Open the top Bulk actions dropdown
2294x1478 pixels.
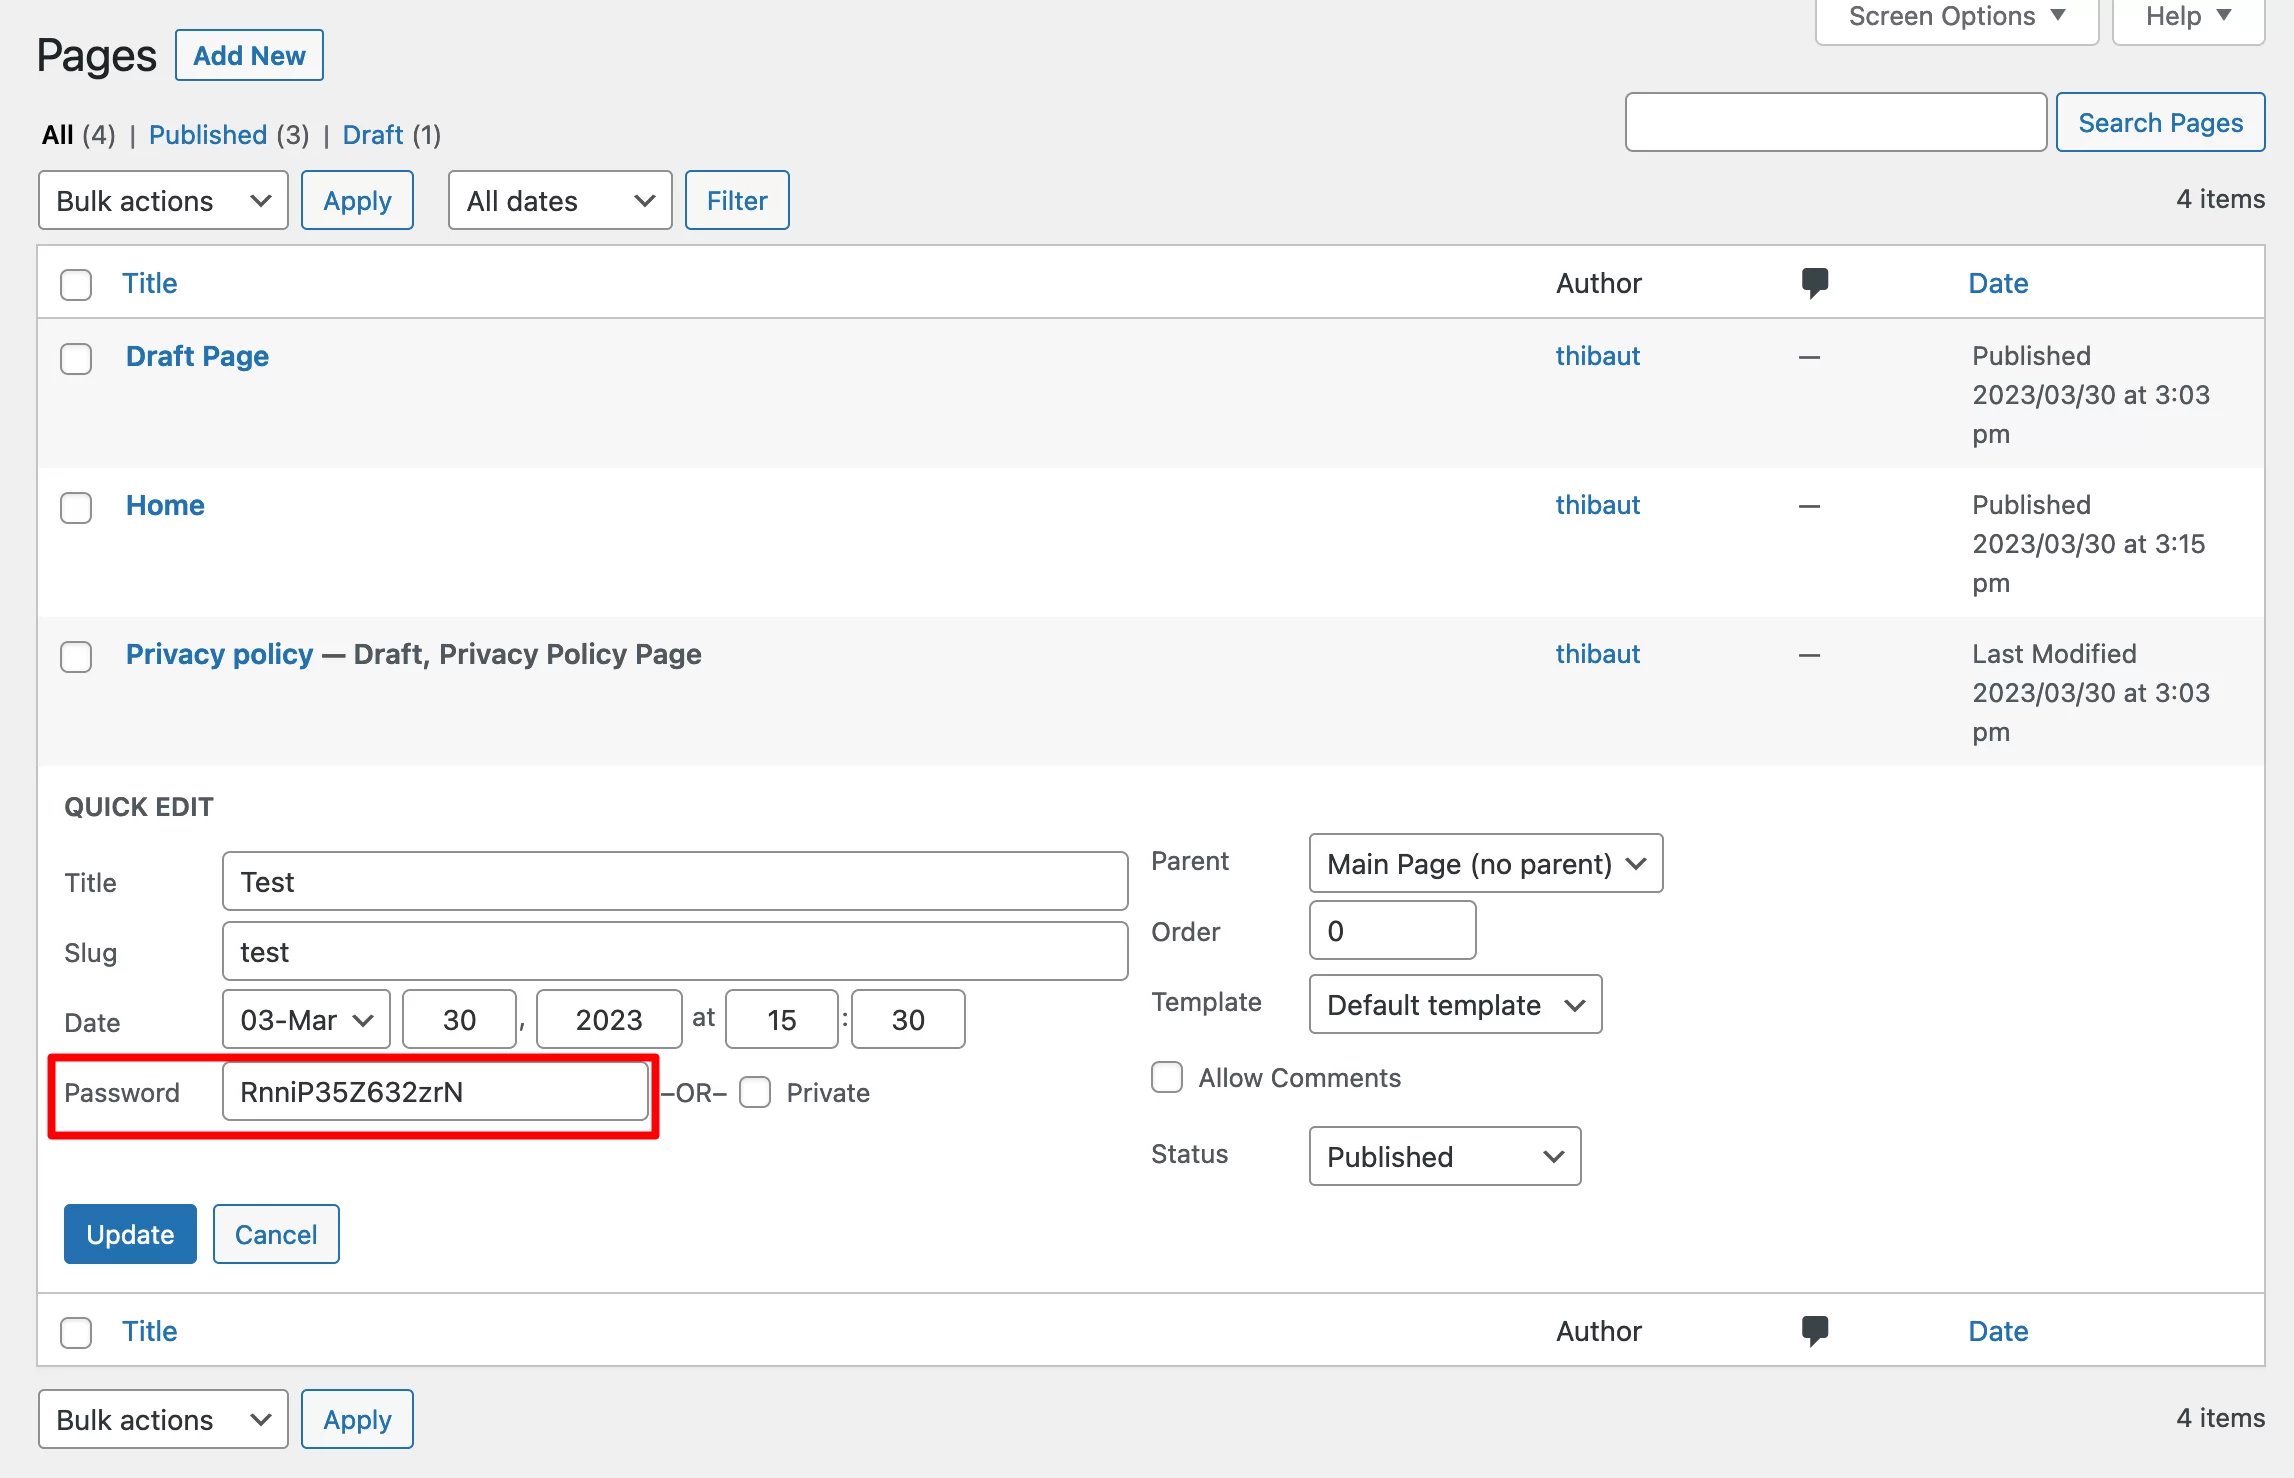coord(163,200)
